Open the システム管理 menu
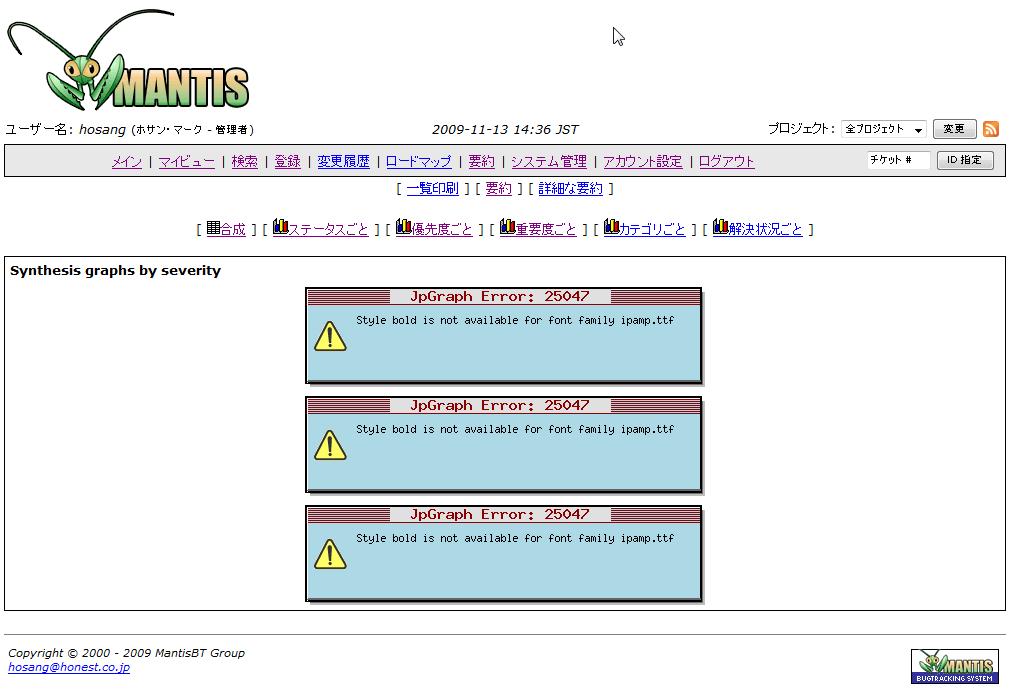 point(548,161)
